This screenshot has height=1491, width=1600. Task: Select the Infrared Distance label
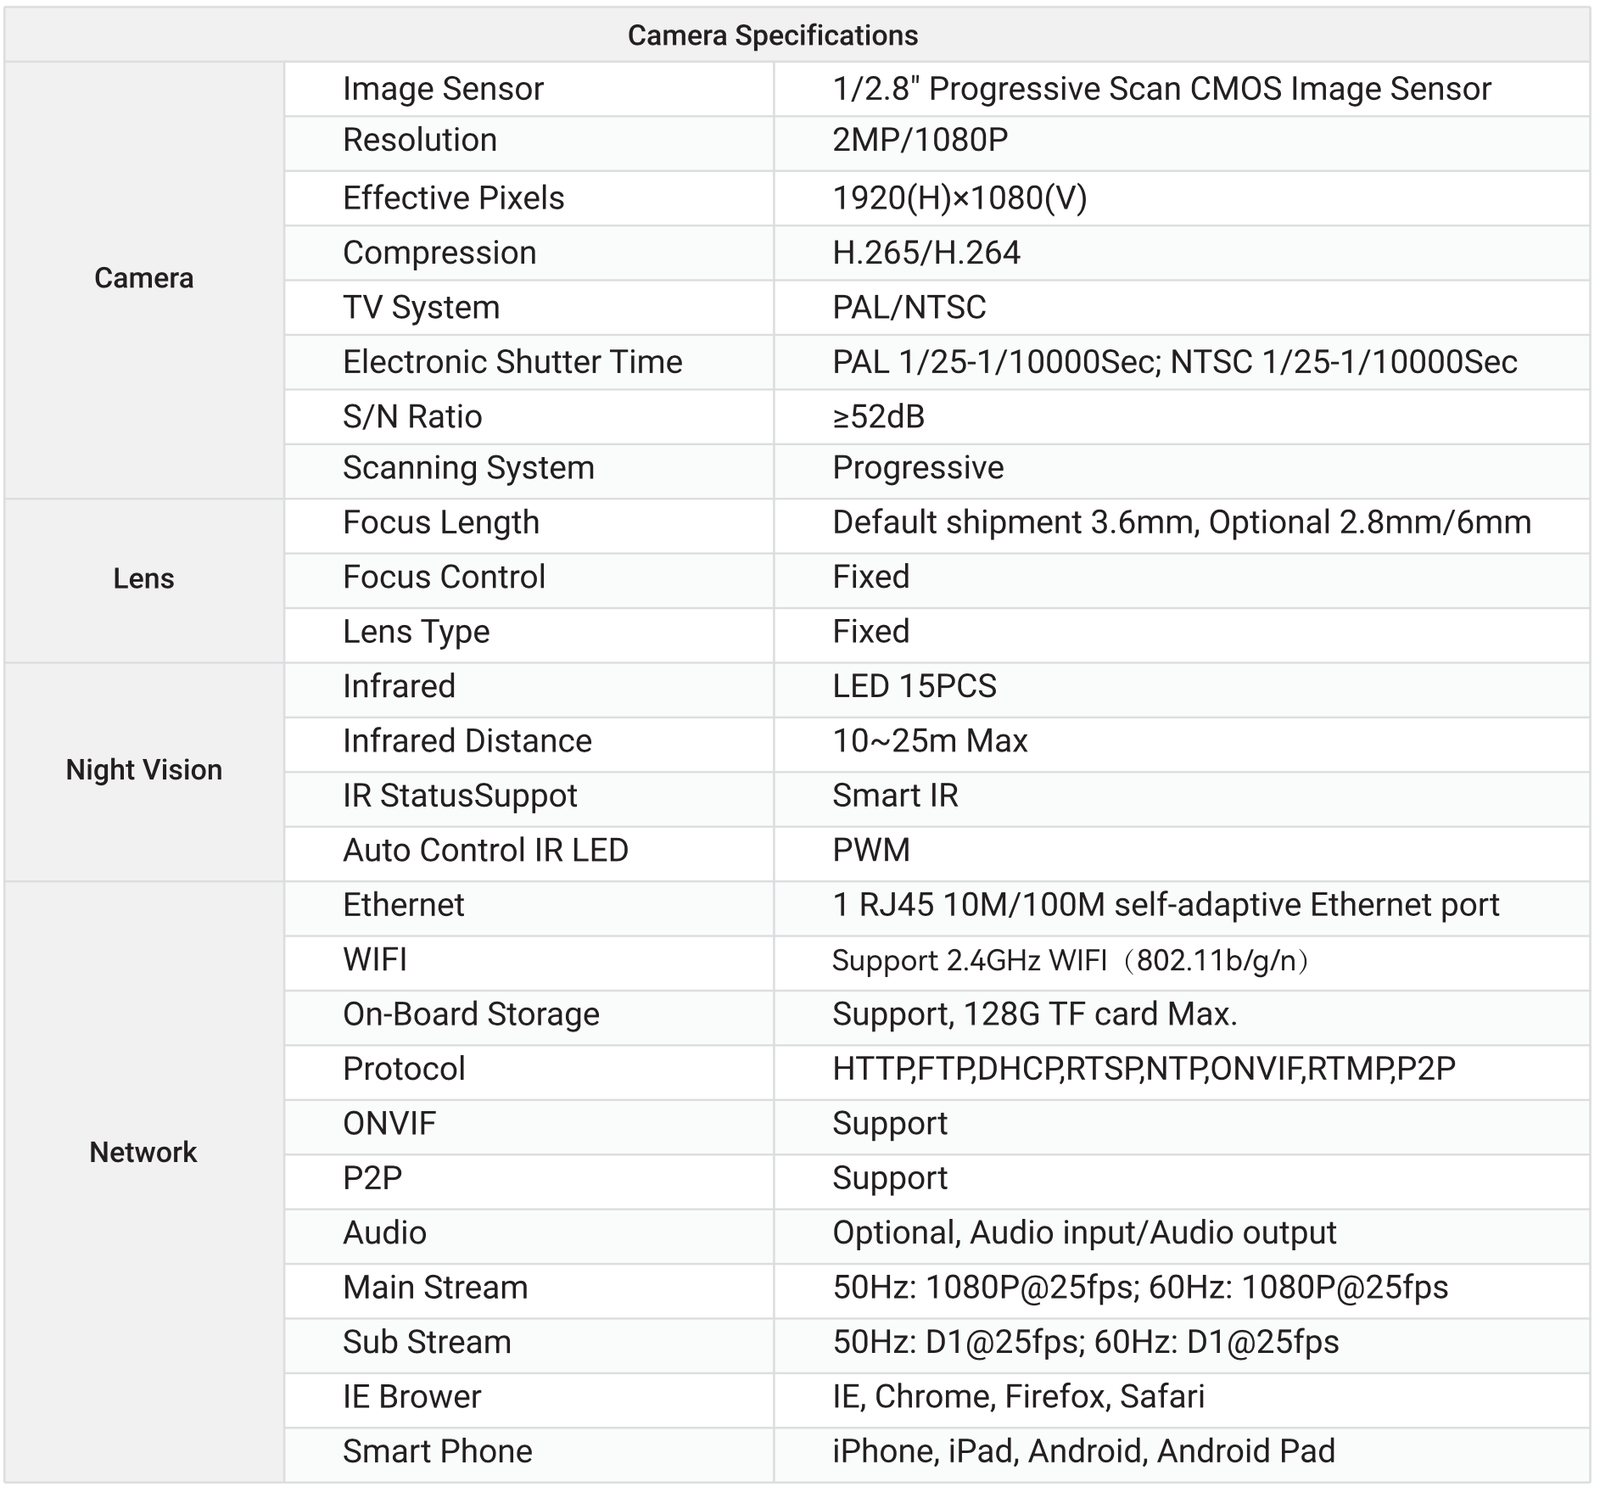coord(467,741)
